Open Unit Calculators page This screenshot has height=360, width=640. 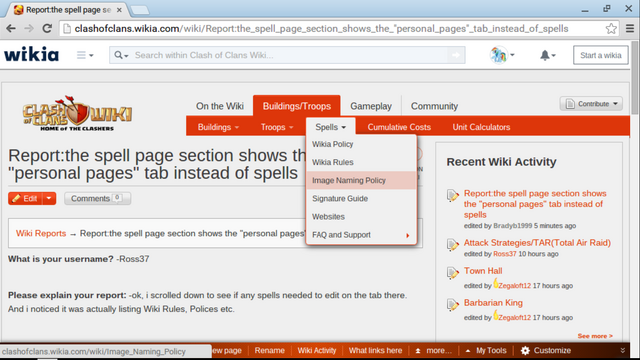coord(481,127)
